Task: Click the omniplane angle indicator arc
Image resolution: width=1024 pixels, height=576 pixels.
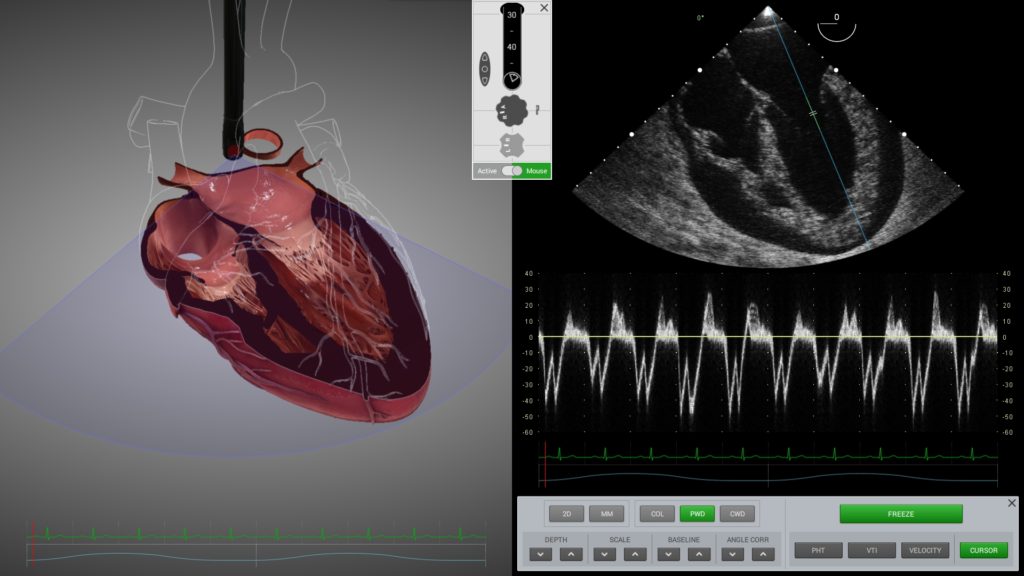Action: (836, 30)
